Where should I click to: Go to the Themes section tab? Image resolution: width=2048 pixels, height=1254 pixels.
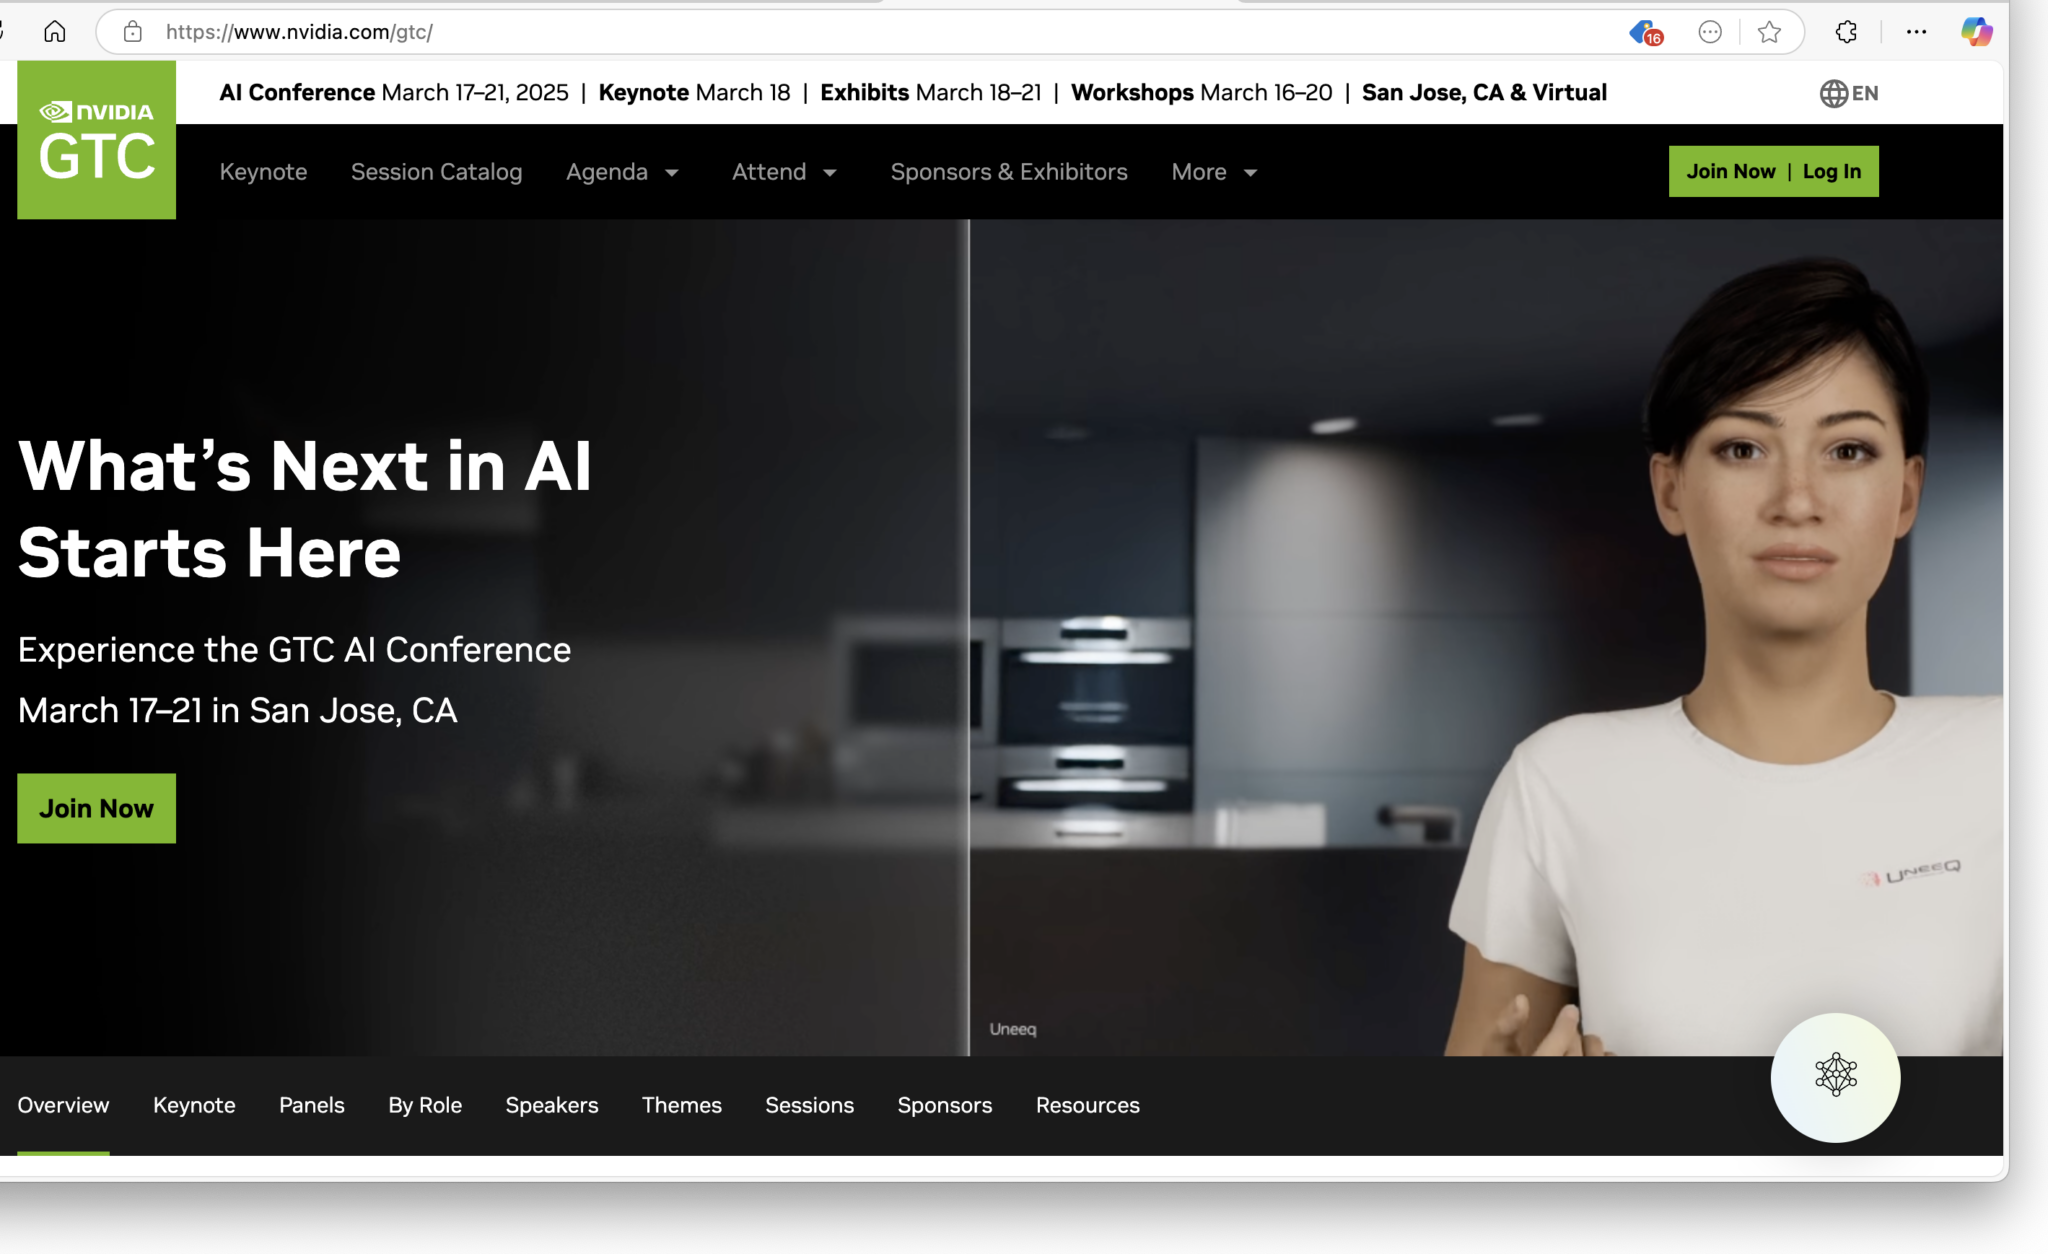[x=681, y=1105]
